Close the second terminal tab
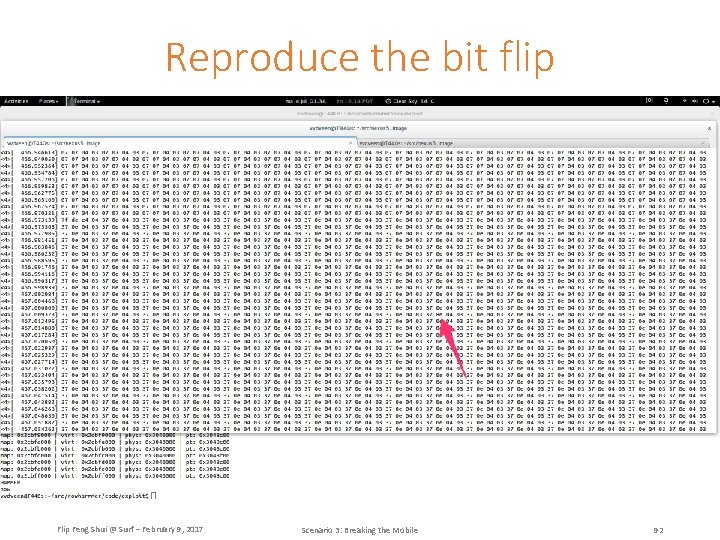Image resolution: width=720 pixels, height=540 pixels. (x=703, y=143)
